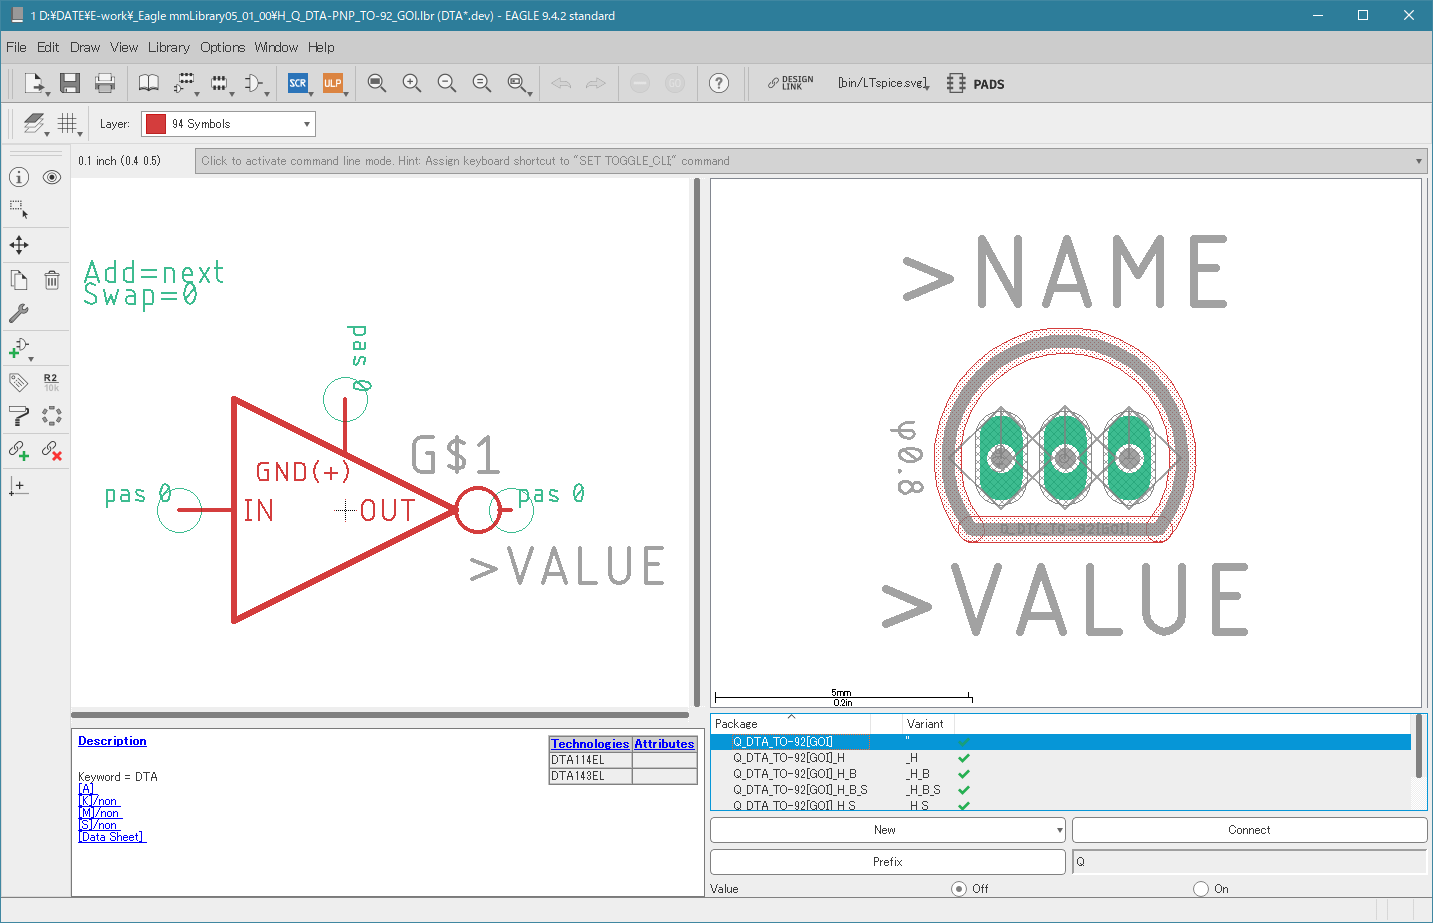Toggle the Show eye tool
Screen dimensions: 1433x923
click(52, 177)
